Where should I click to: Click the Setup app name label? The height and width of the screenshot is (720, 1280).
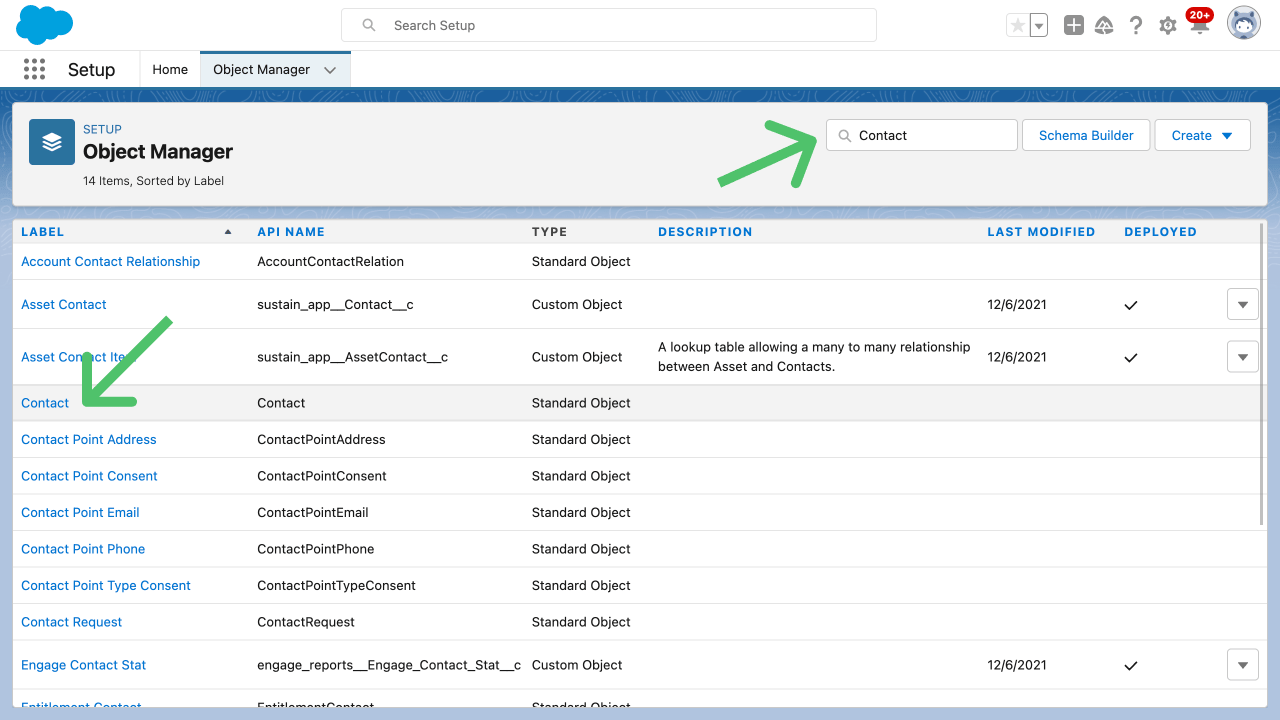pyautogui.click(x=91, y=69)
